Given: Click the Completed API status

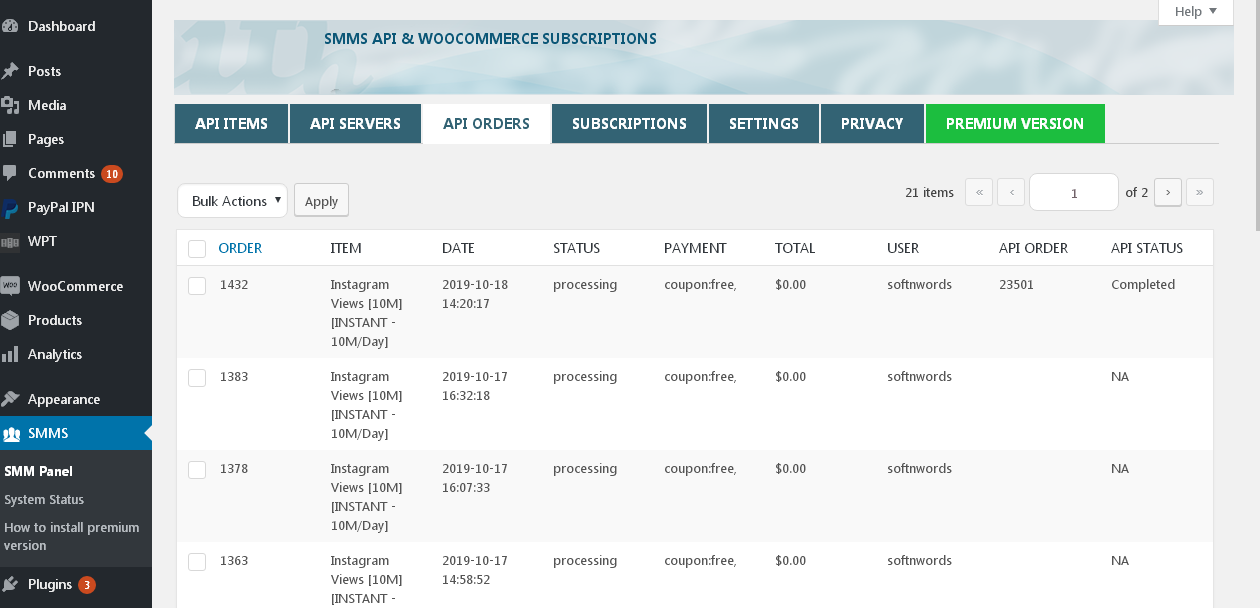Looking at the screenshot, I should coord(1143,285).
